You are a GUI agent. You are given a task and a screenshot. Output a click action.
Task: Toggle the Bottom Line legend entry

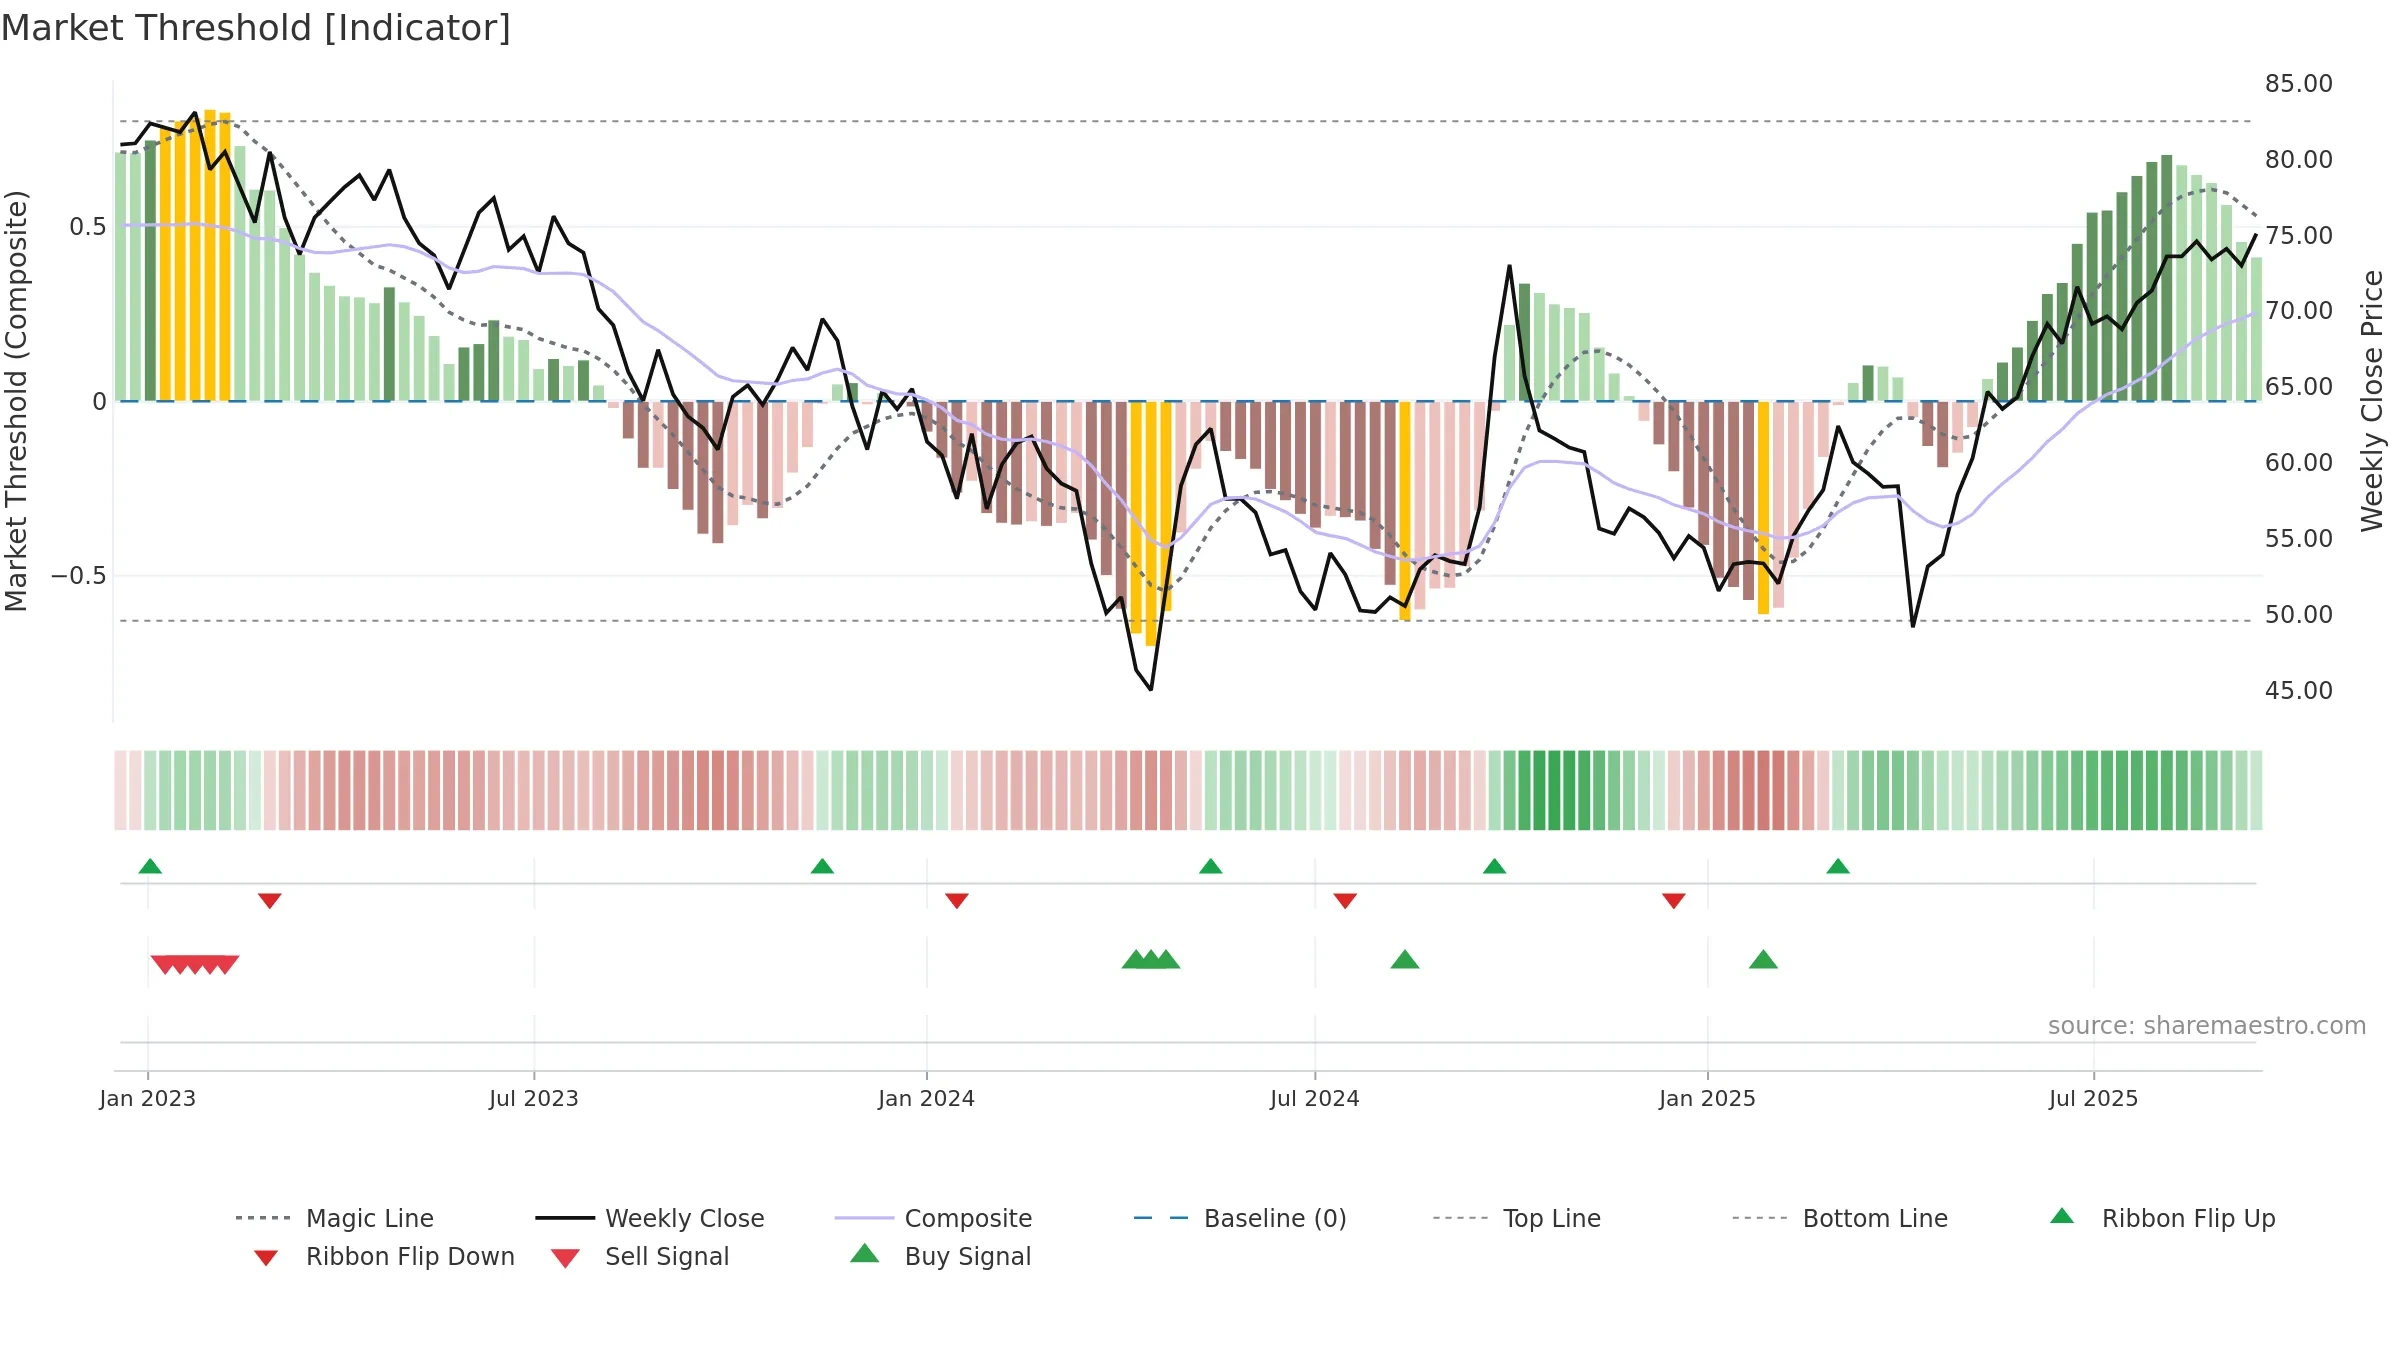[1840, 1218]
